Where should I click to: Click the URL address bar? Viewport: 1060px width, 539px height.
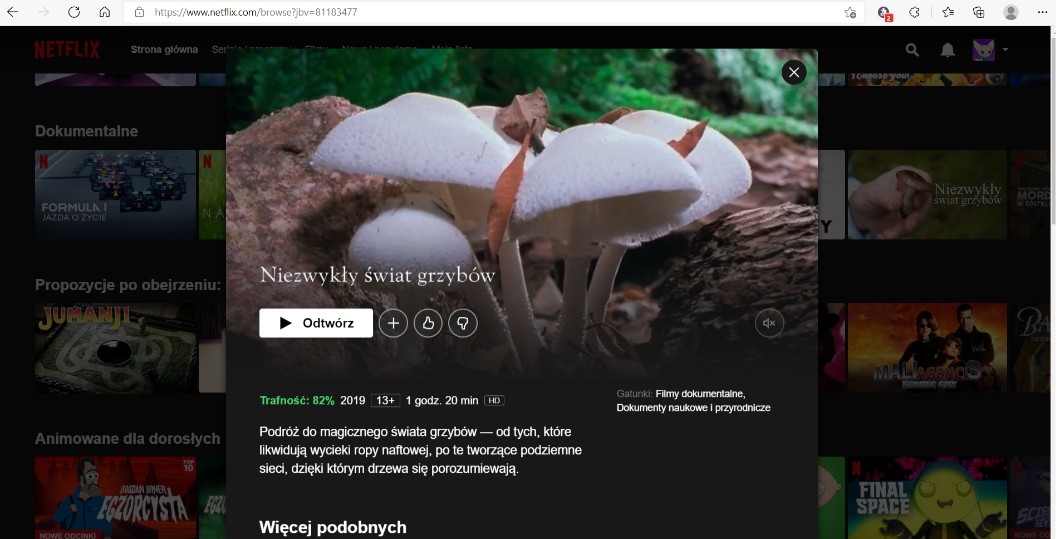coord(480,12)
